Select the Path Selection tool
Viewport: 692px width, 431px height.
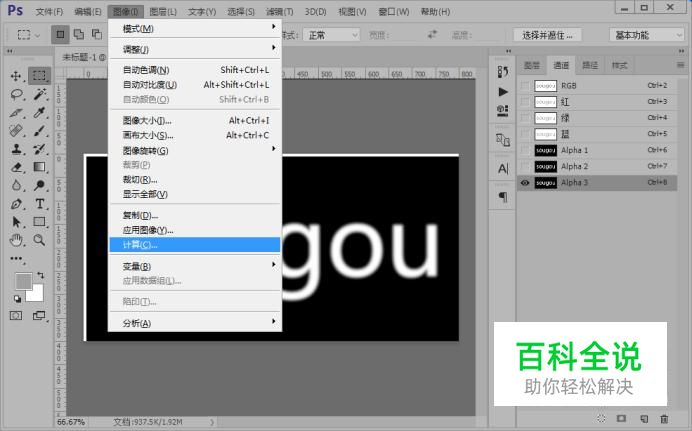coord(16,222)
